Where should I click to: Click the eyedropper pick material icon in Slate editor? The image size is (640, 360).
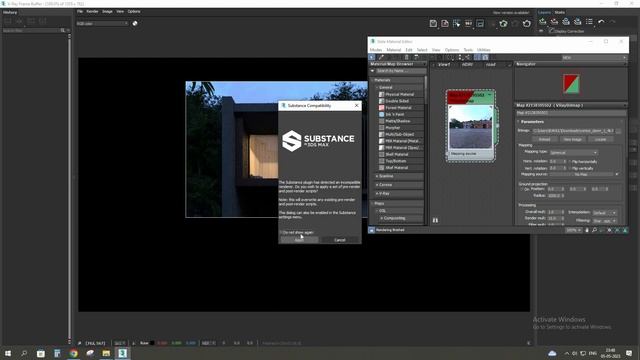381,57
